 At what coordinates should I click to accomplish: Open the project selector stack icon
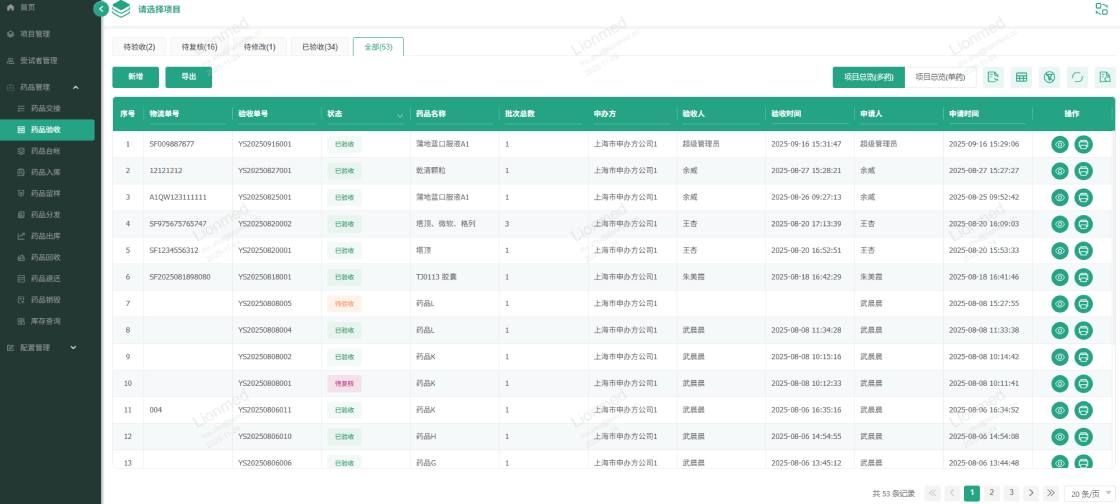(121, 9)
